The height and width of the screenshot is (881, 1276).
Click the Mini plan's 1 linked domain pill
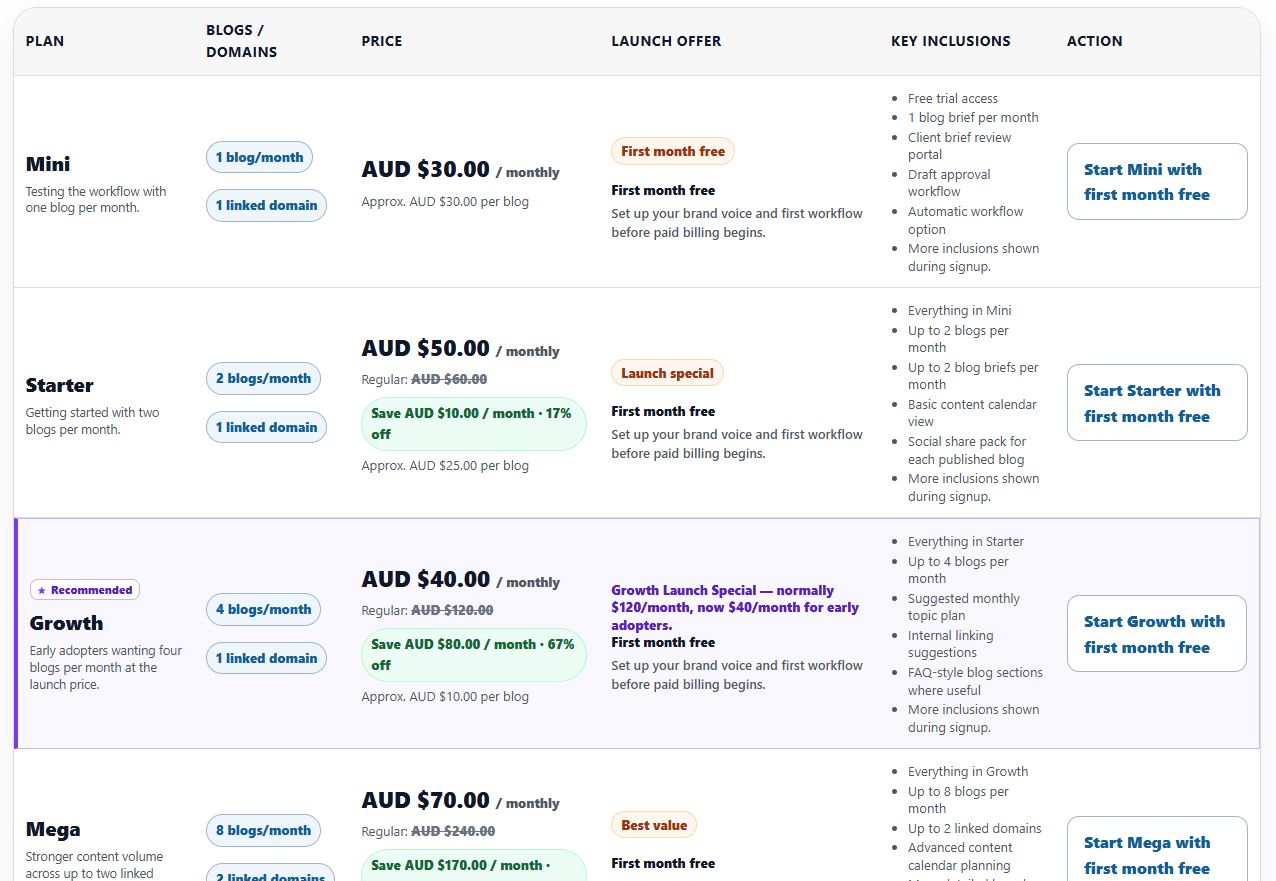pyautogui.click(x=266, y=205)
